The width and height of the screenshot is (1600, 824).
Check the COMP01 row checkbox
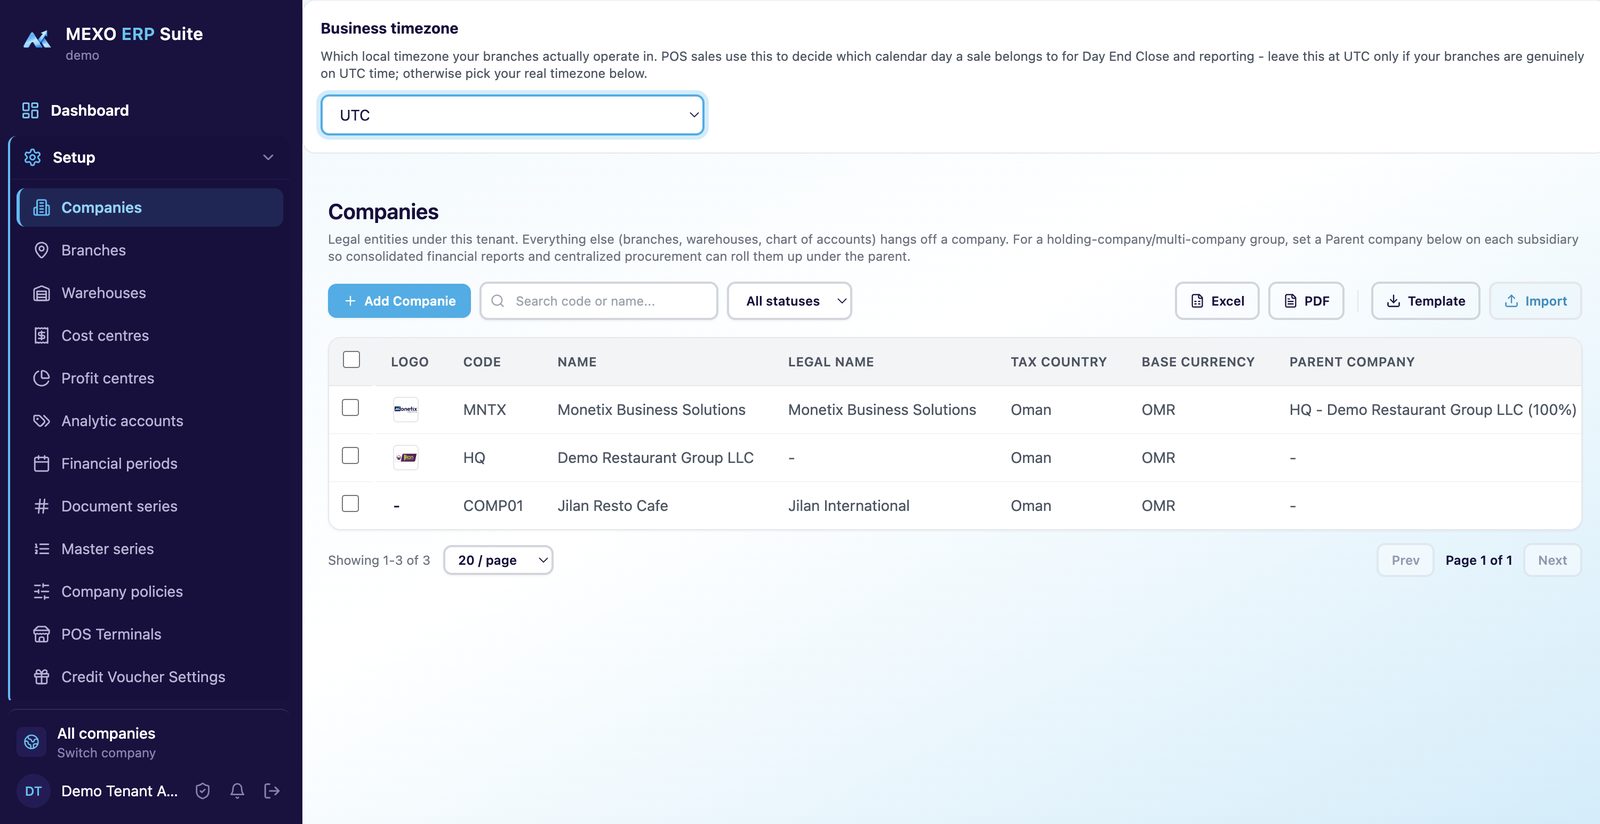tap(350, 504)
